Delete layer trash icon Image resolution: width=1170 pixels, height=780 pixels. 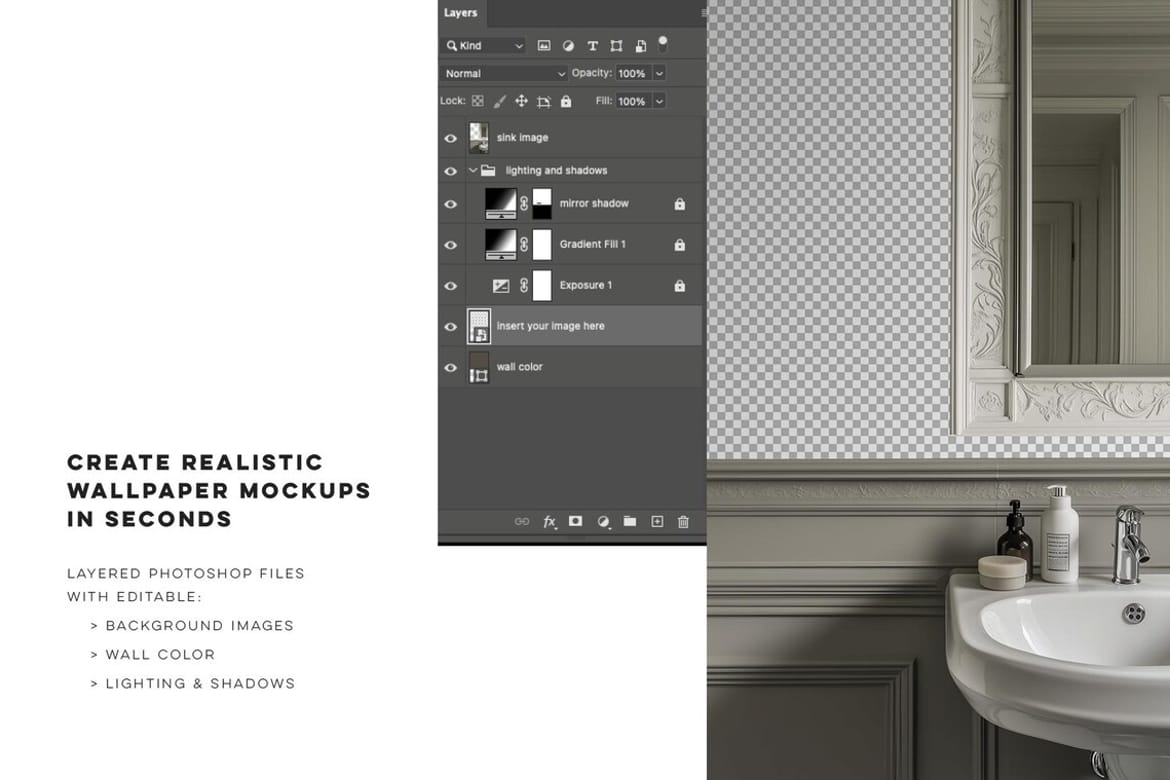pos(683,522)
